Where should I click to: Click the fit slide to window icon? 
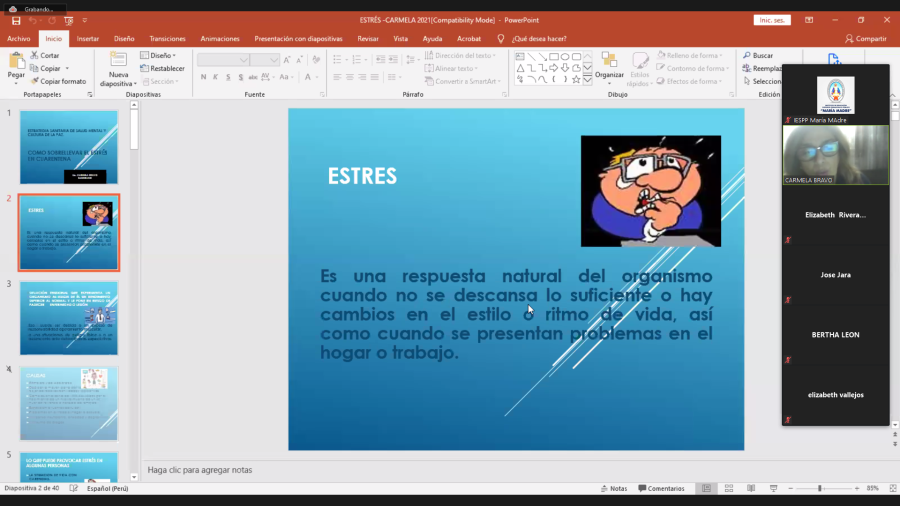[890, 489]
